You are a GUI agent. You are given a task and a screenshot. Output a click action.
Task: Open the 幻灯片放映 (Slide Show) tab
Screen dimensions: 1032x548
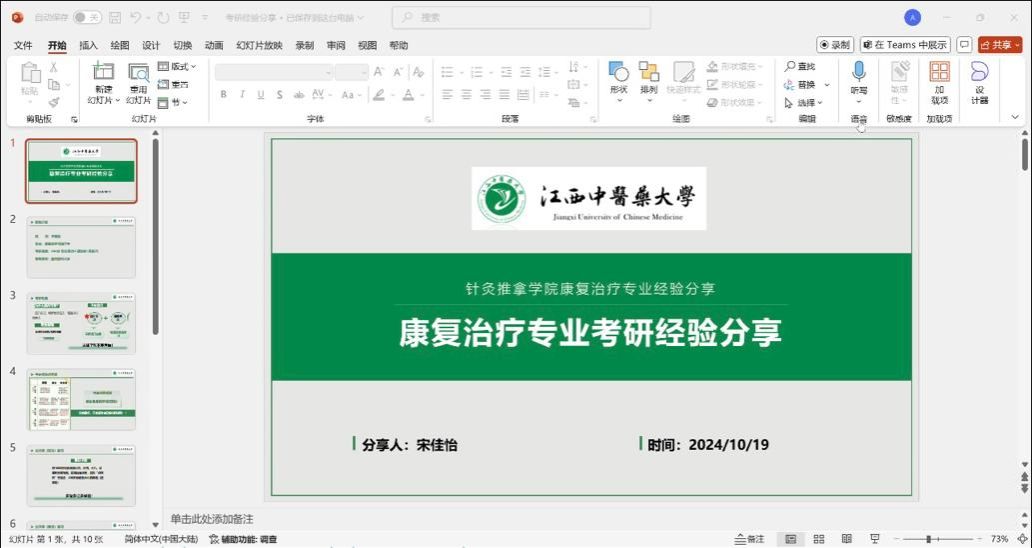(x=259, y=45)
